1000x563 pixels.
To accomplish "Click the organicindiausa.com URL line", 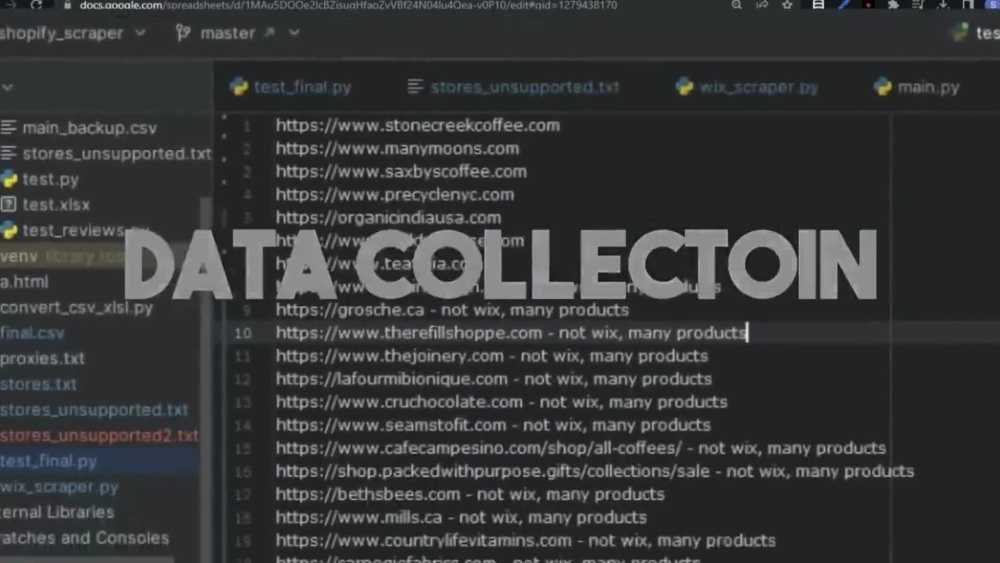I will point(388,217).
